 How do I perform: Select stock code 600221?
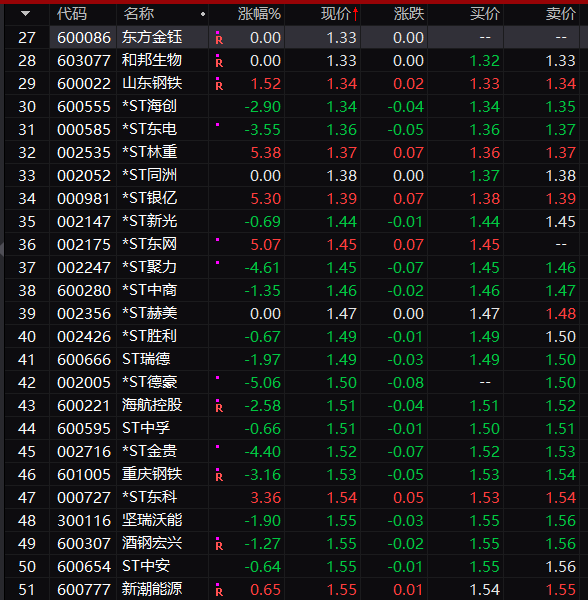coord(84,406)
